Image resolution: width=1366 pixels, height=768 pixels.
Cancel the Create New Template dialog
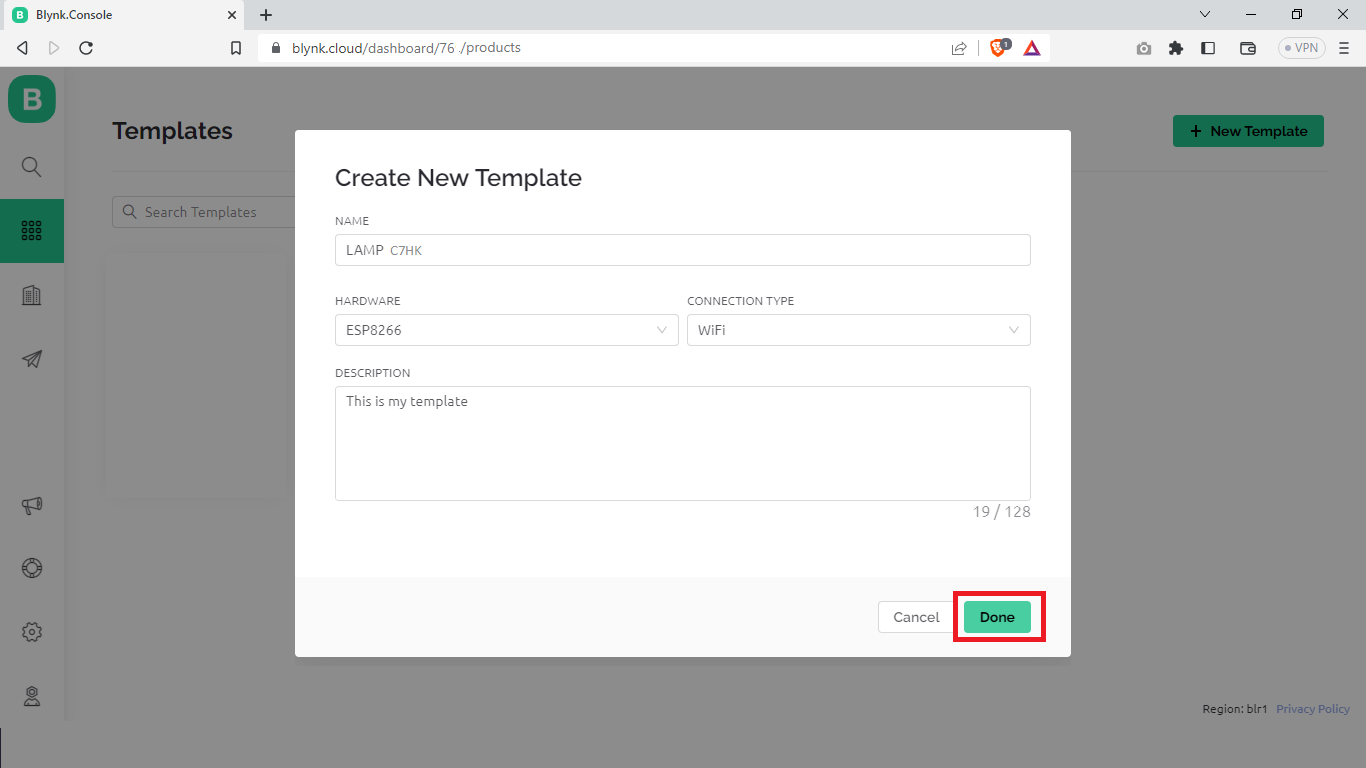point(916,617)
